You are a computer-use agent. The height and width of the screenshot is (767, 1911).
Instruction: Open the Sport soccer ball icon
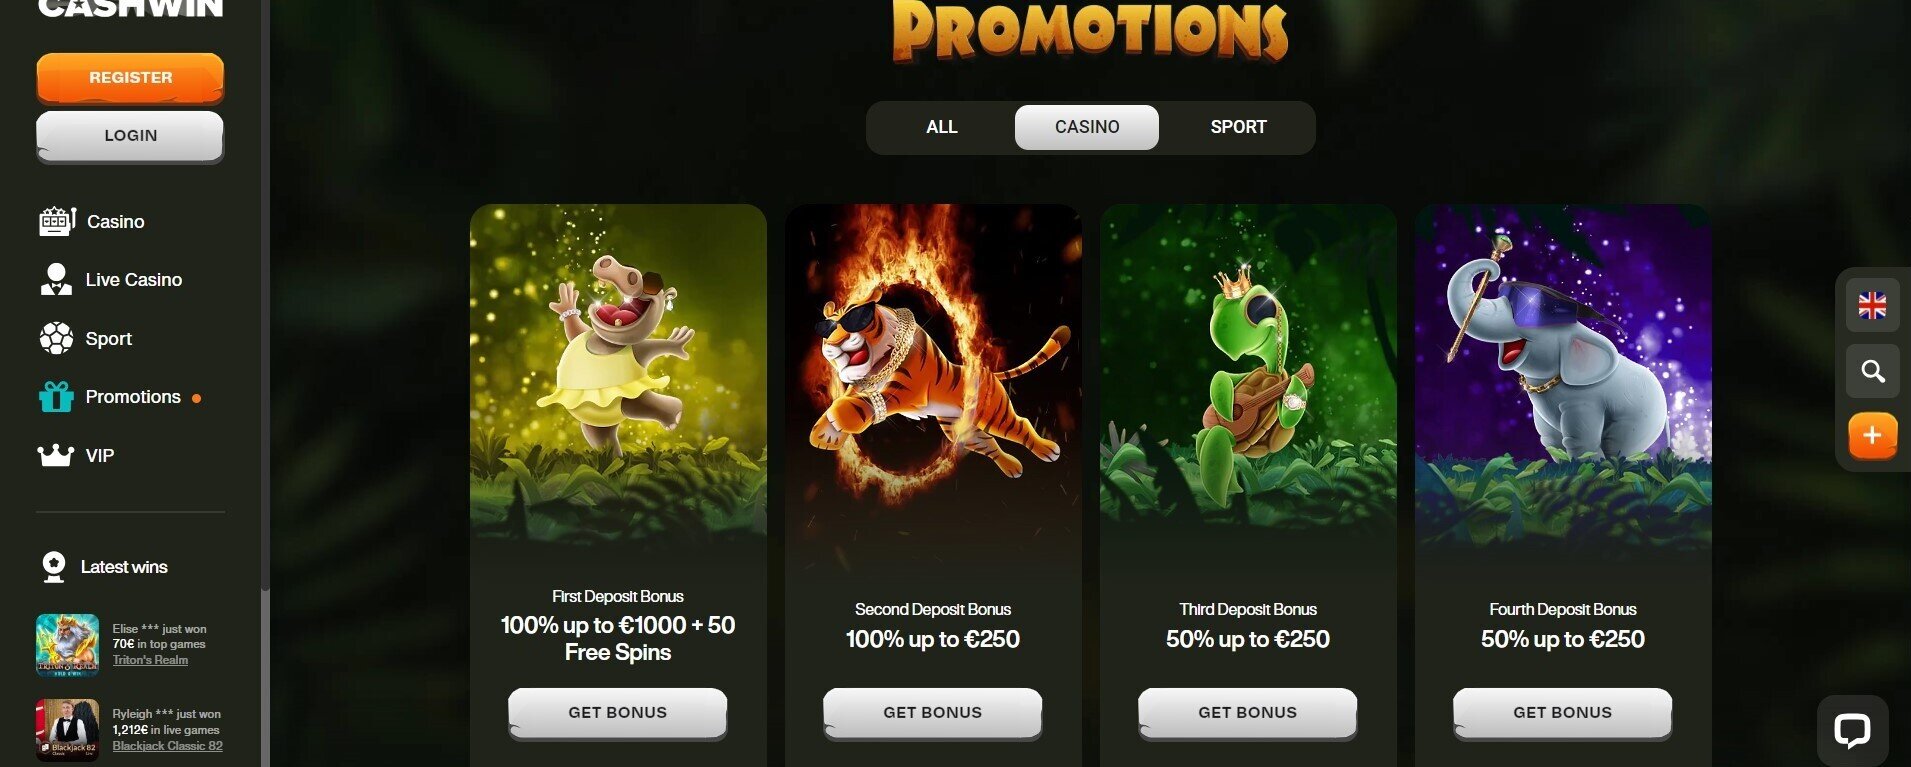tap(56, 338)
